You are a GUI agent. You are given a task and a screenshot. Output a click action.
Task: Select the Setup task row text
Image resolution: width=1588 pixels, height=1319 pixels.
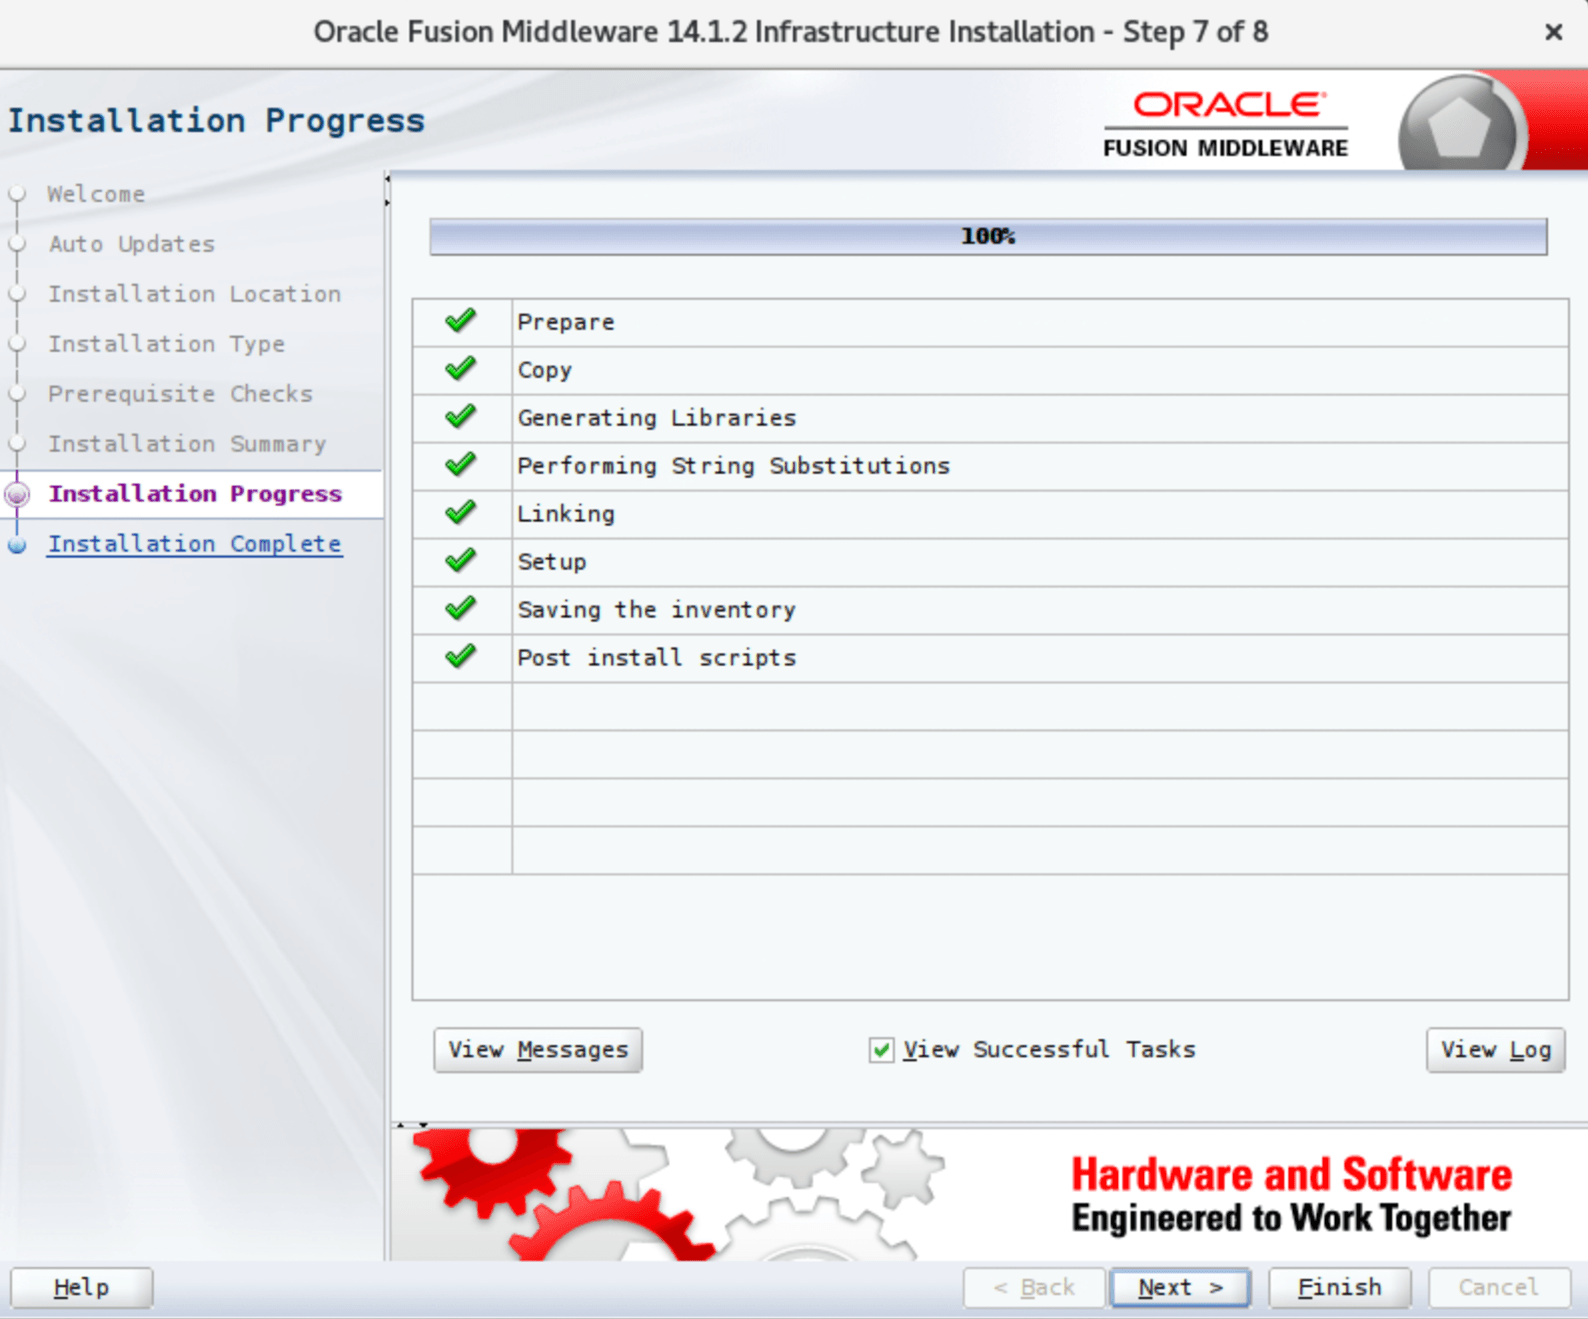551,562
